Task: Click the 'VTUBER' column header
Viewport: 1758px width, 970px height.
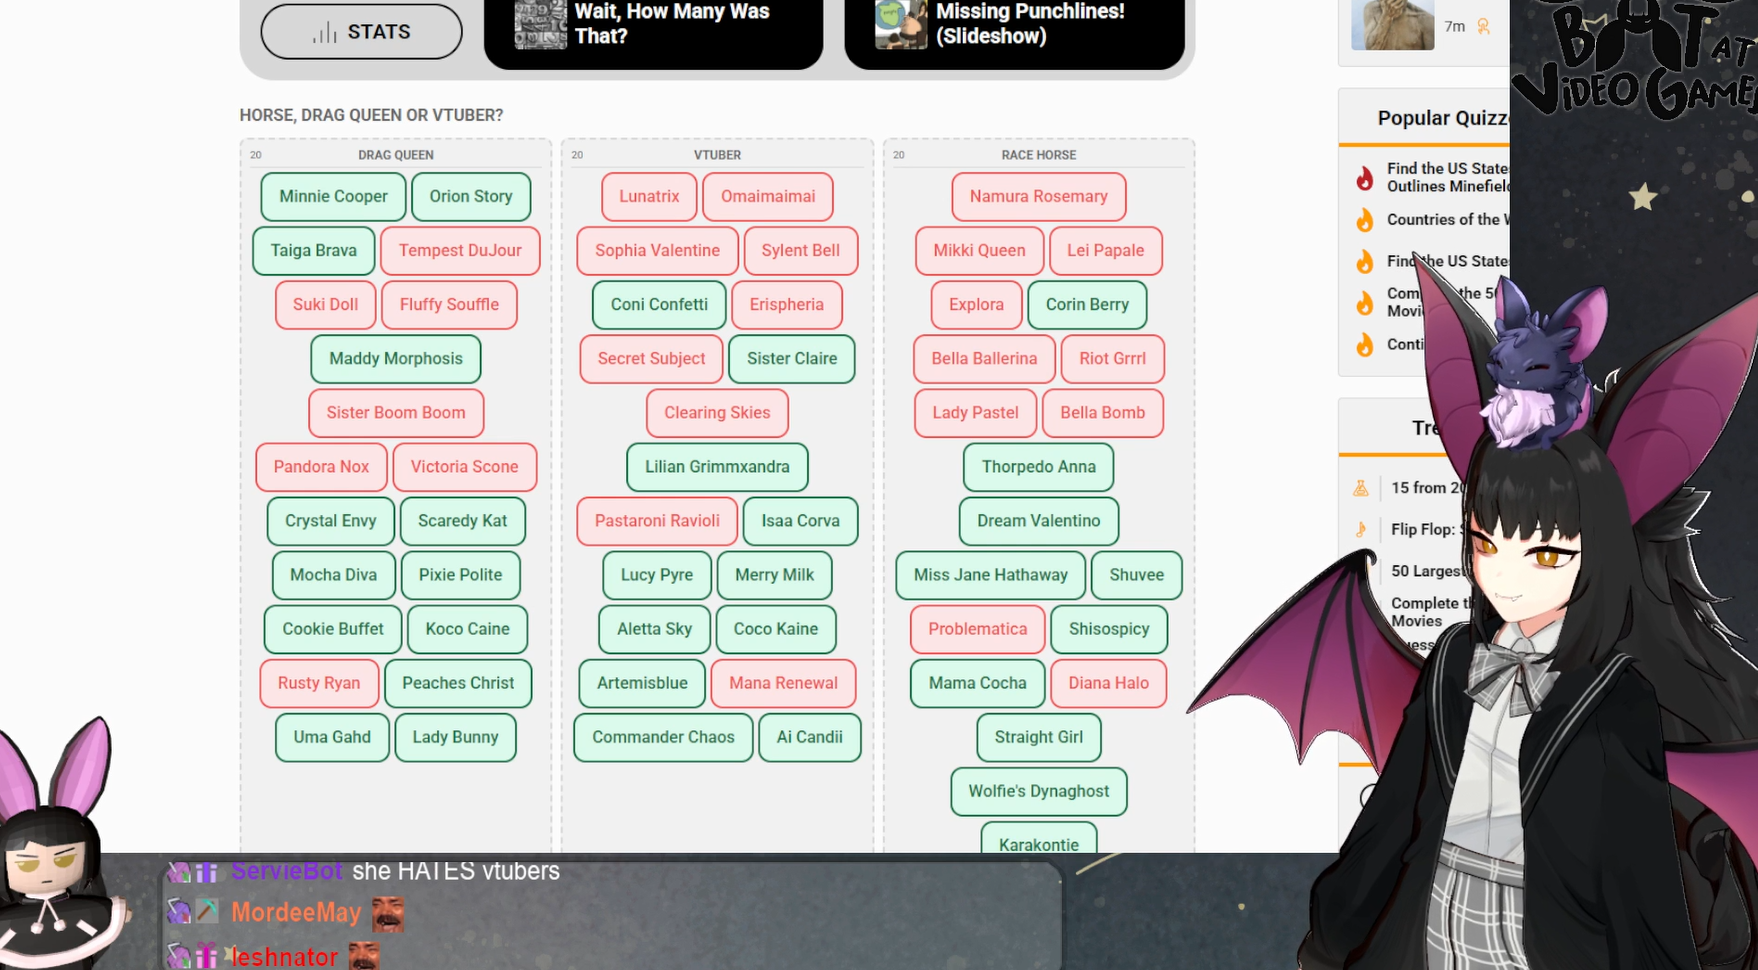Action: (x=717, y=155)
